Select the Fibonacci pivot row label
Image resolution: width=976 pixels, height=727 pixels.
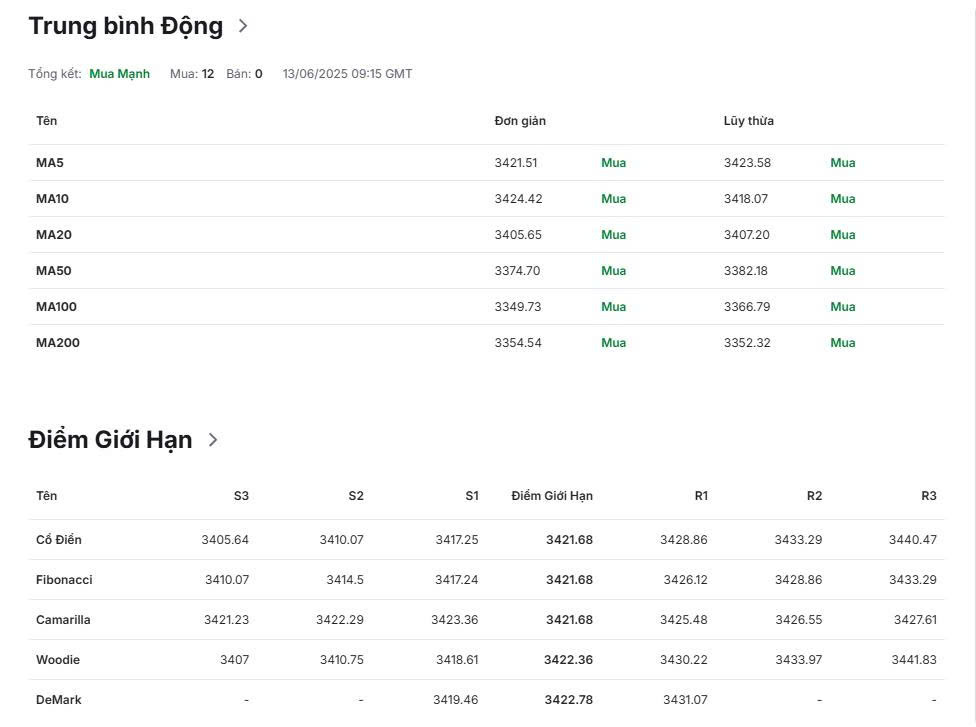click(x=64, y=580)
